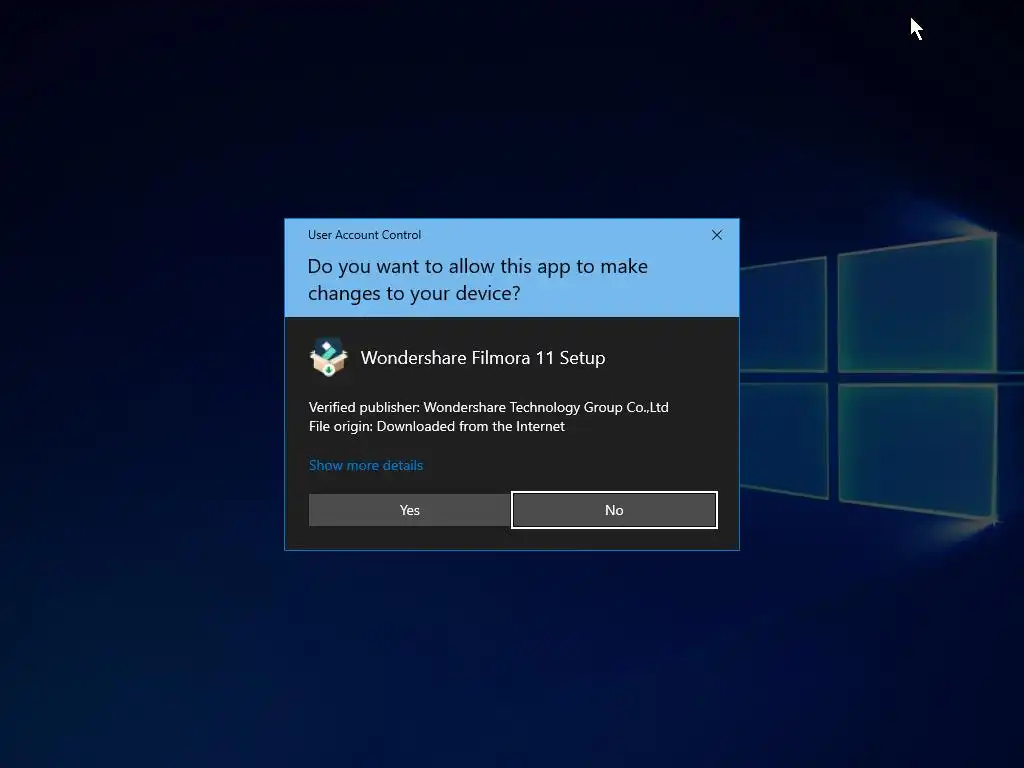The width and height of the screenshot is (1024, 768).
Task: Open the Show more details link
Action: coord(366,465)
